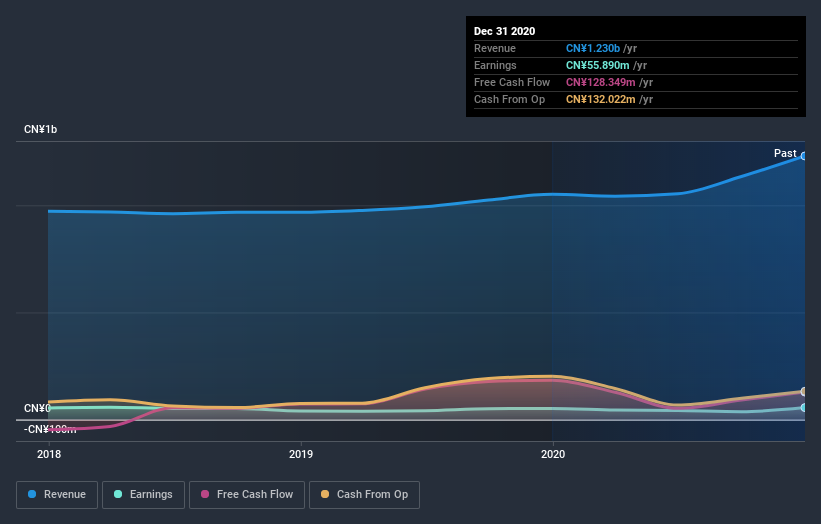Viewport: 821px width, 524px height.
Task: Click the 2018 x-axis label
Action: (x=49, y=454)
